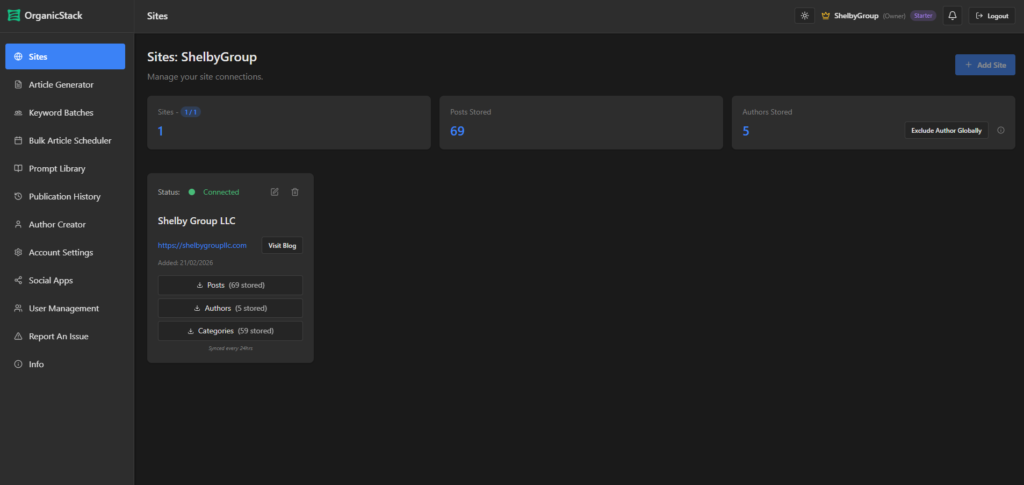The height and width of the screenshot is (485, 1024).
Task: Open Bulk Article Scheduler
Action: [69, 141]
